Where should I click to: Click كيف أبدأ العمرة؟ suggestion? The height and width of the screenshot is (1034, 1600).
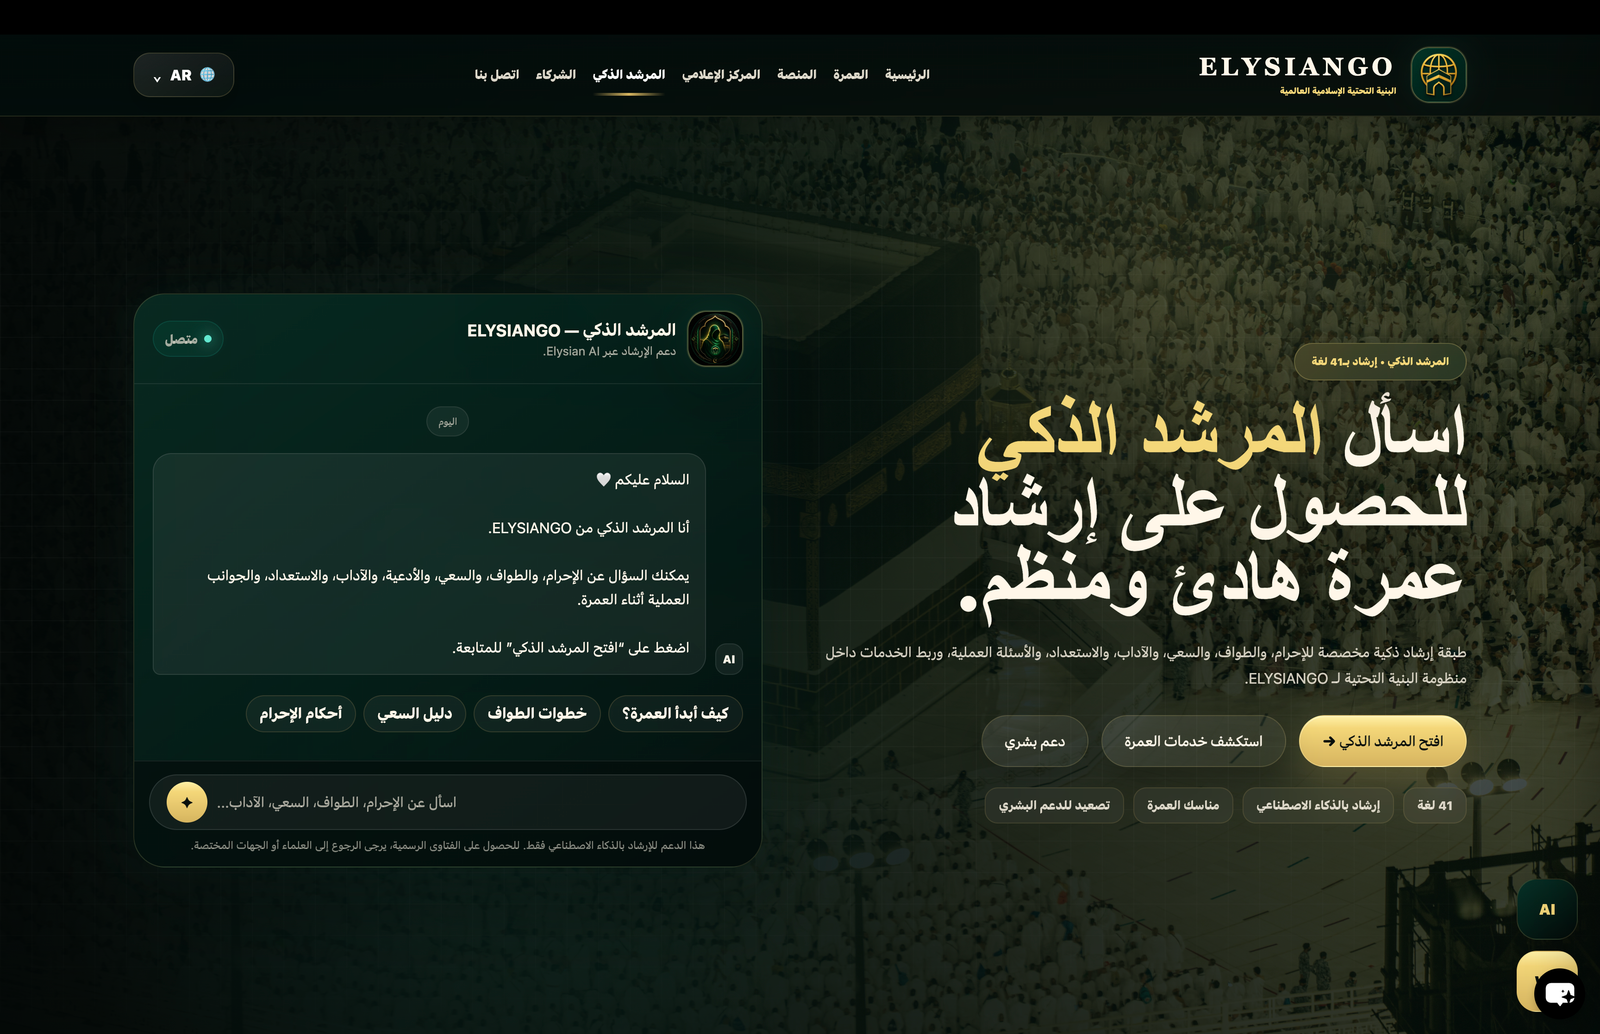(675, 714)
